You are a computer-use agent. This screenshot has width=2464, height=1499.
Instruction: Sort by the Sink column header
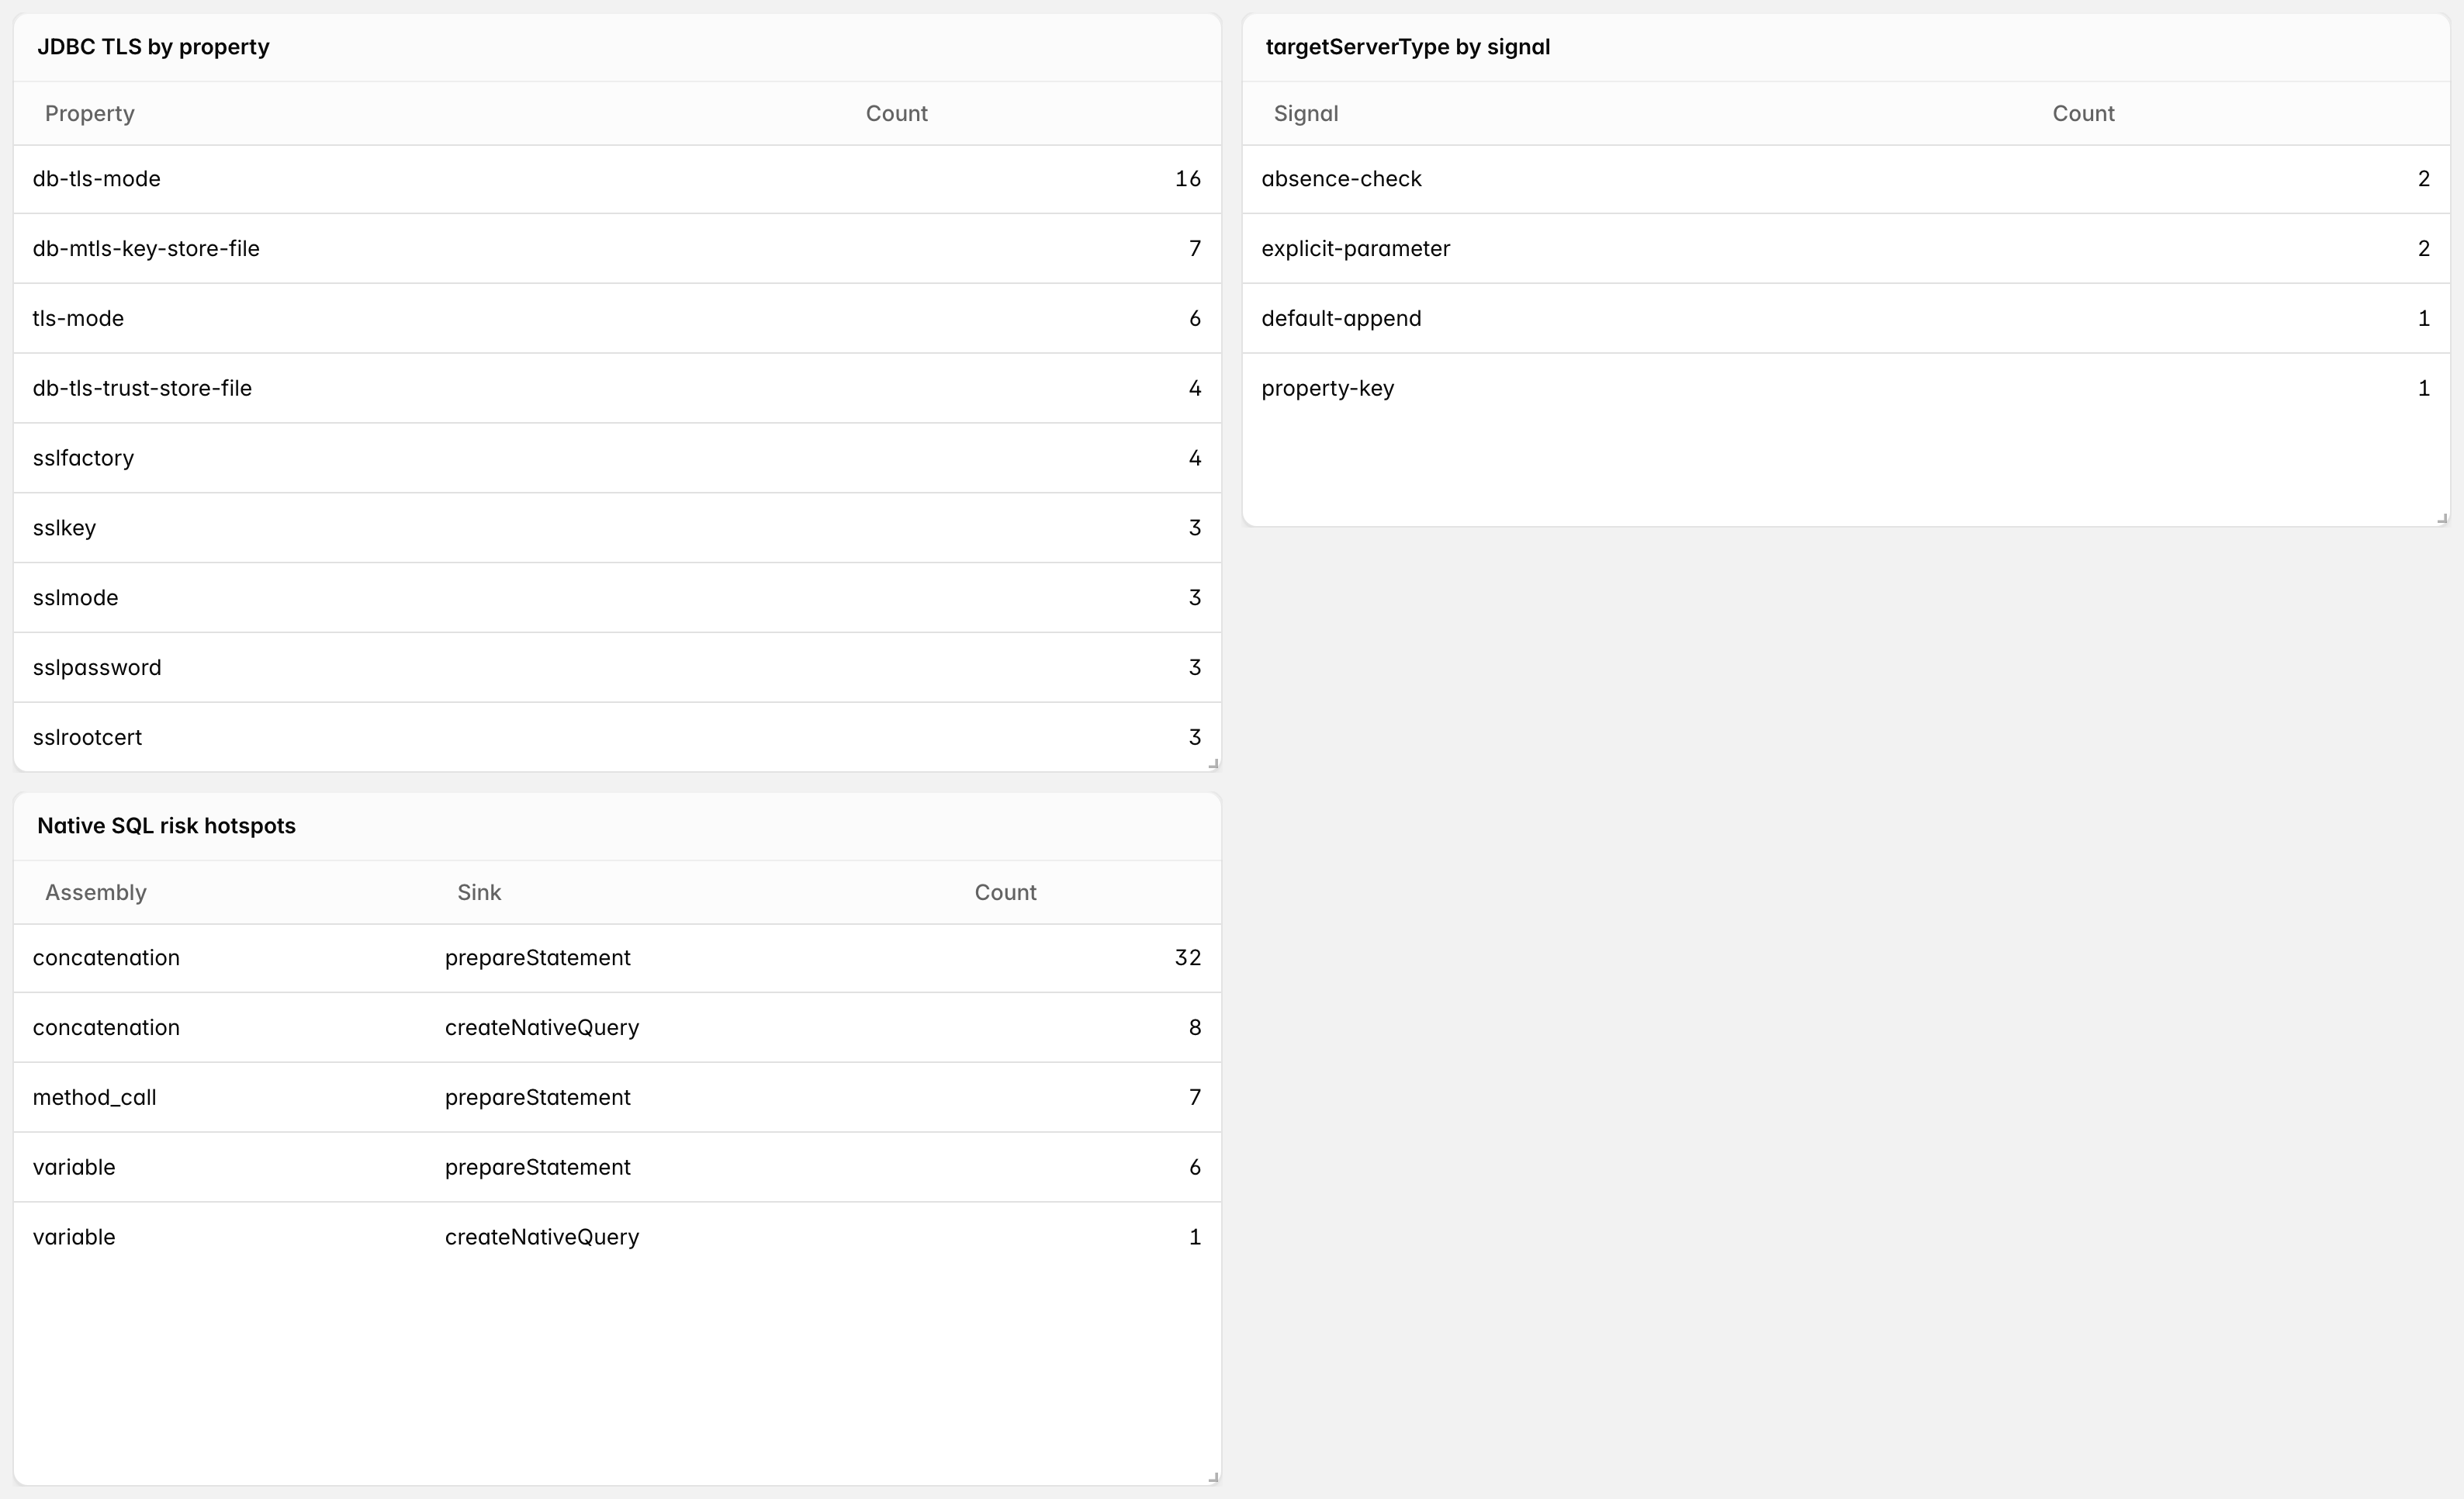pos(479,892)
